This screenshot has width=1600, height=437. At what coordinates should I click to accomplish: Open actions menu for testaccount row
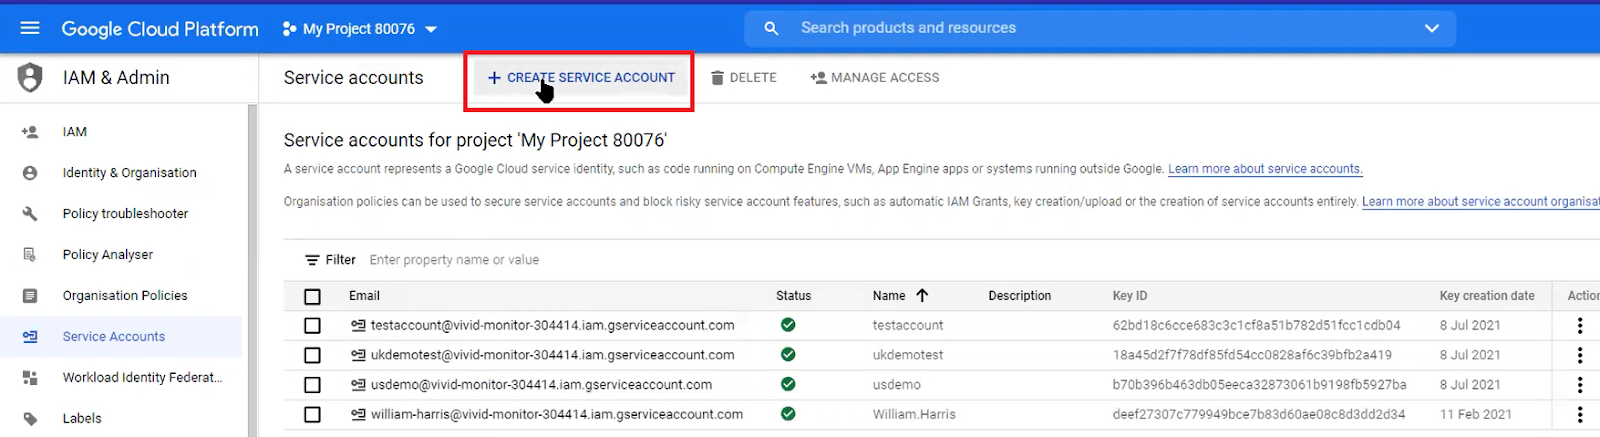(1580, 326)
